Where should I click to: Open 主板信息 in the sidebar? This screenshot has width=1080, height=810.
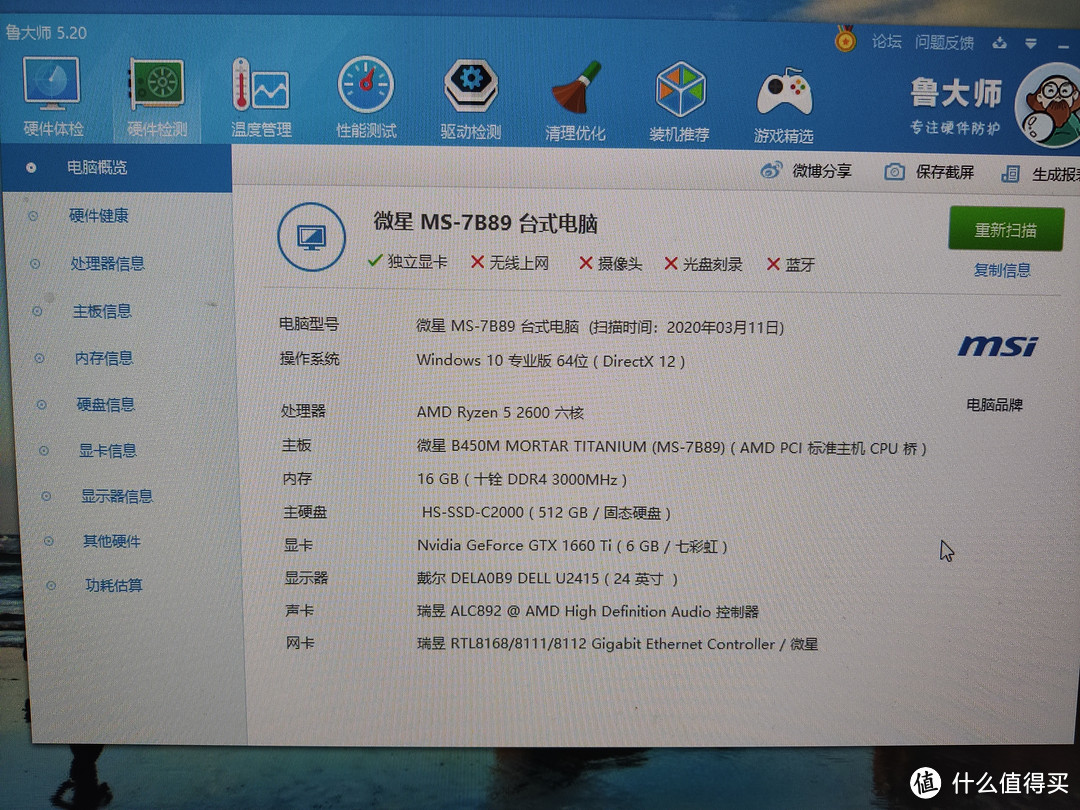pyautogui.click(x=102, y=311)
